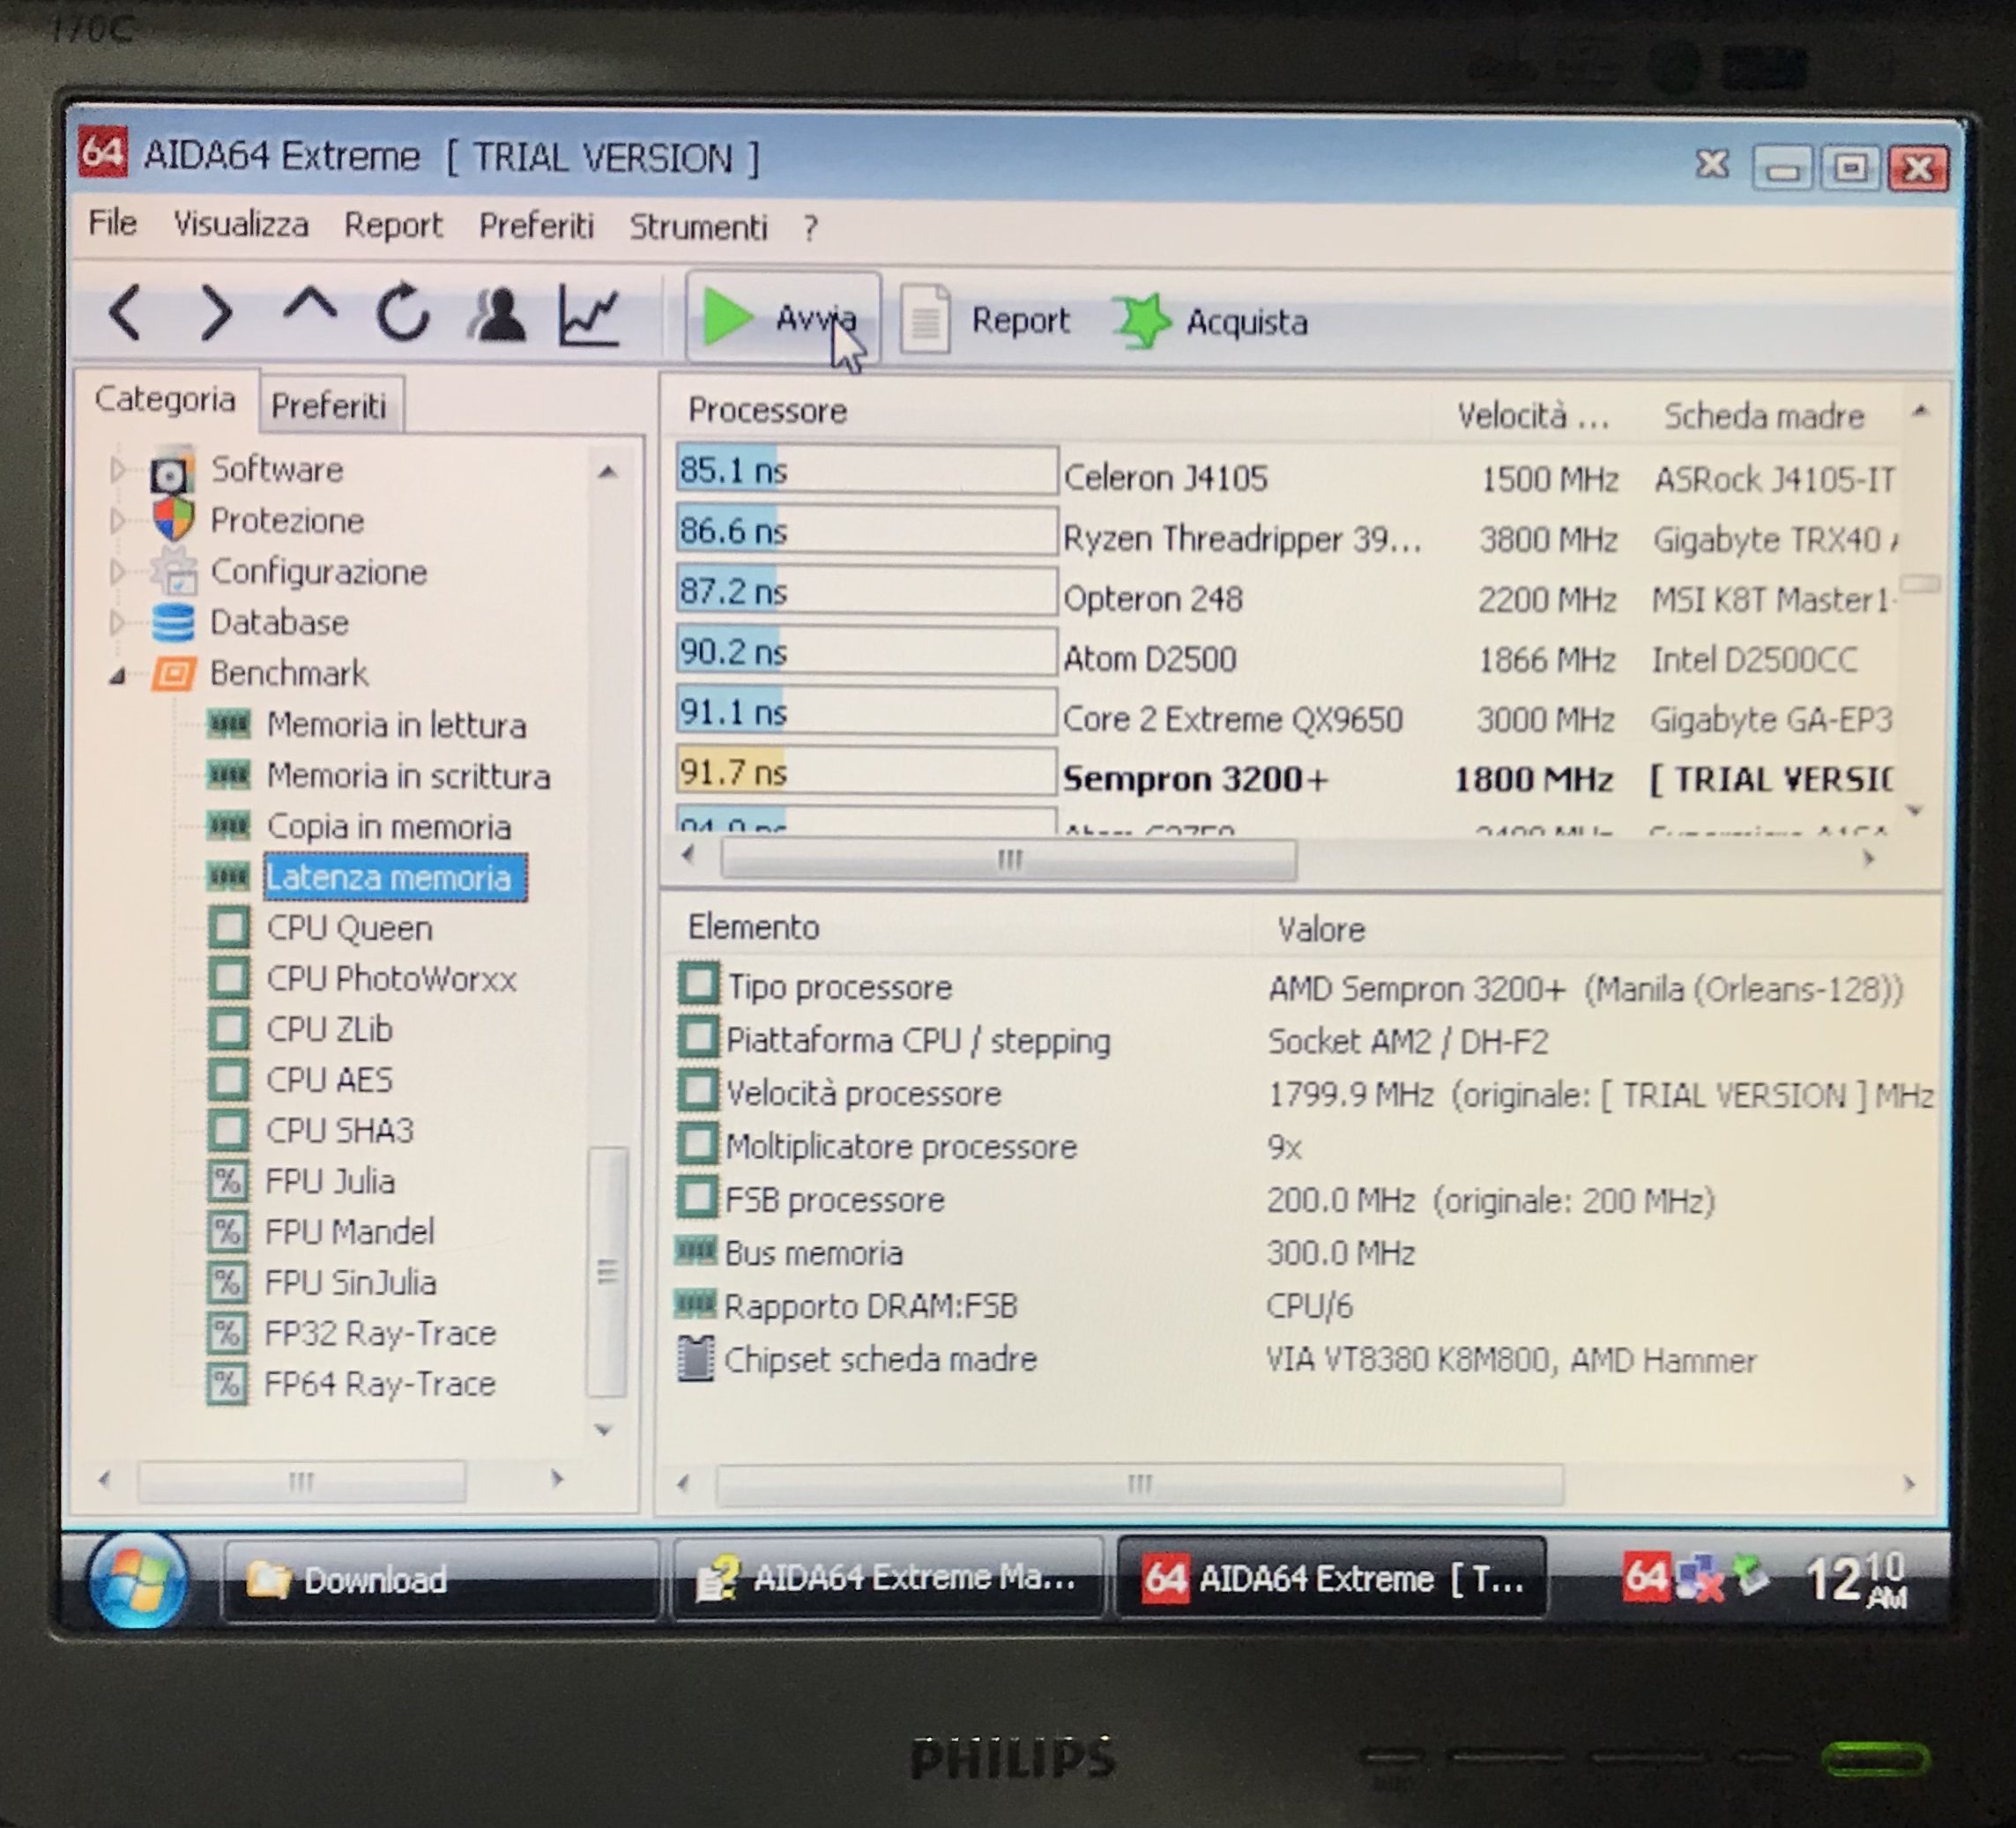Click the Acquista purchase star icon
2016x1828 pixels.
1143,322
